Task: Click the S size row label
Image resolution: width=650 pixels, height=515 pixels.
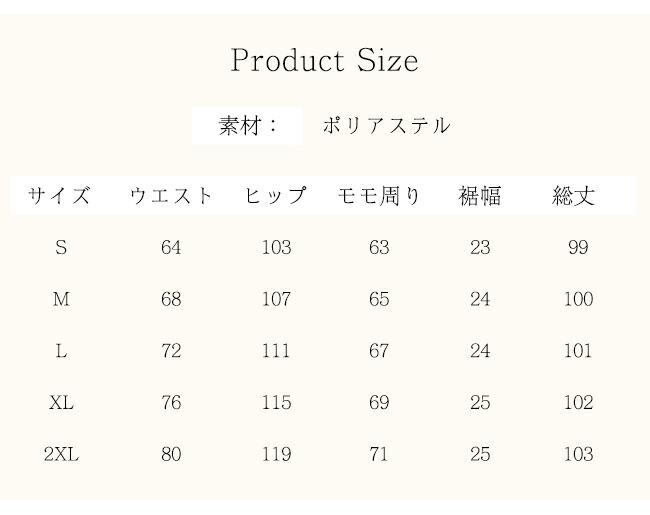Action: (61, 248)
